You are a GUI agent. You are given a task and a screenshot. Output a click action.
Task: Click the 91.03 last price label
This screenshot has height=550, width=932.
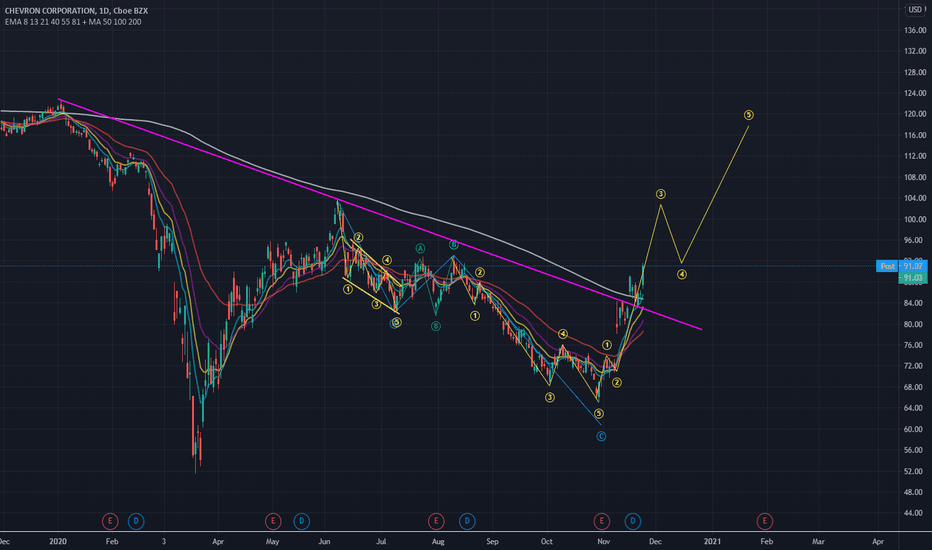[x=912, y=278]
